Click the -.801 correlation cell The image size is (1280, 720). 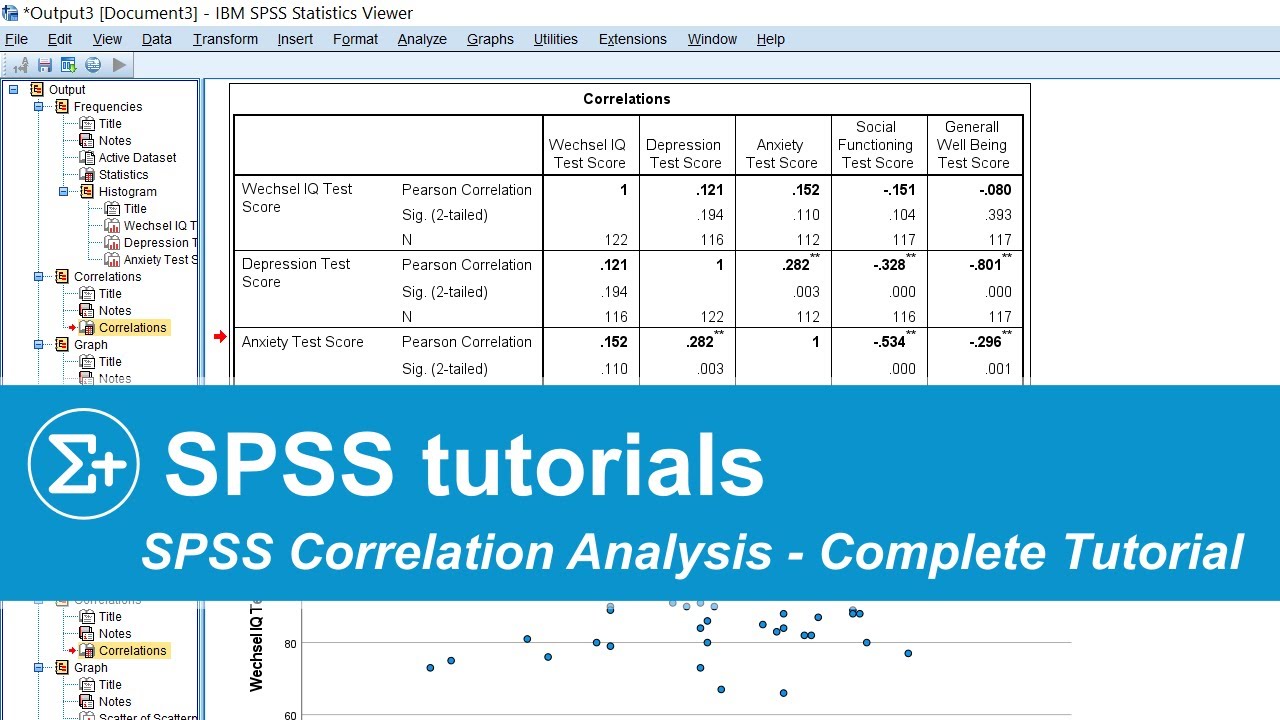click(x=990, y=265)
